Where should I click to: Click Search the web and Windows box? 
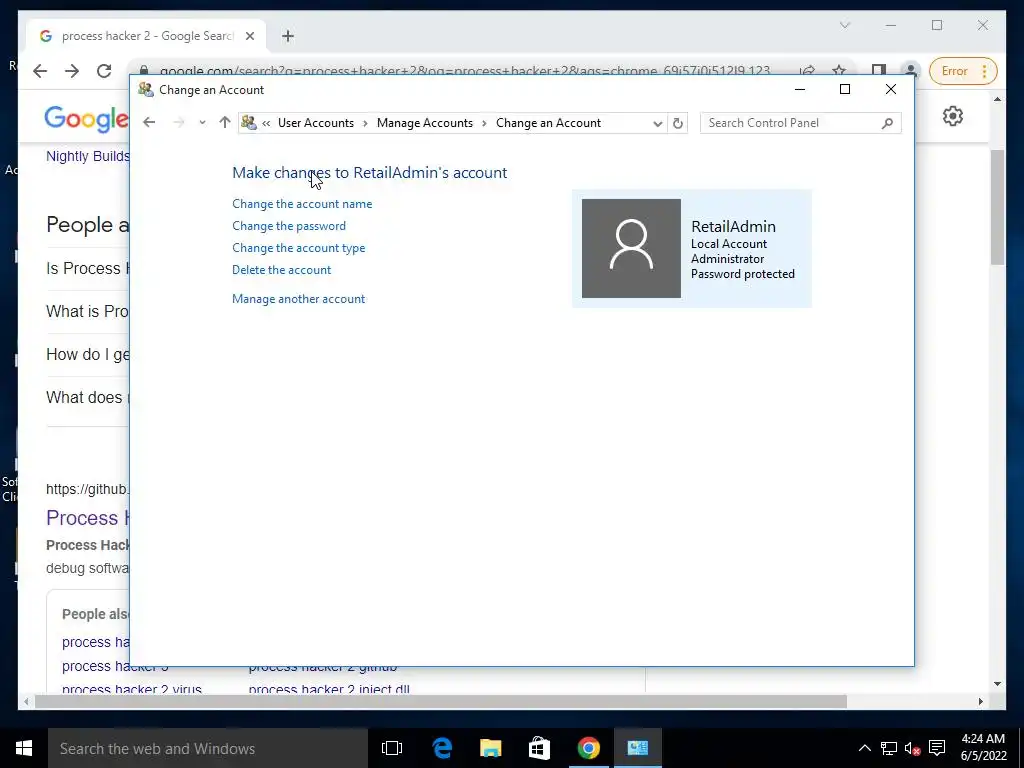[x=208, y=748]
